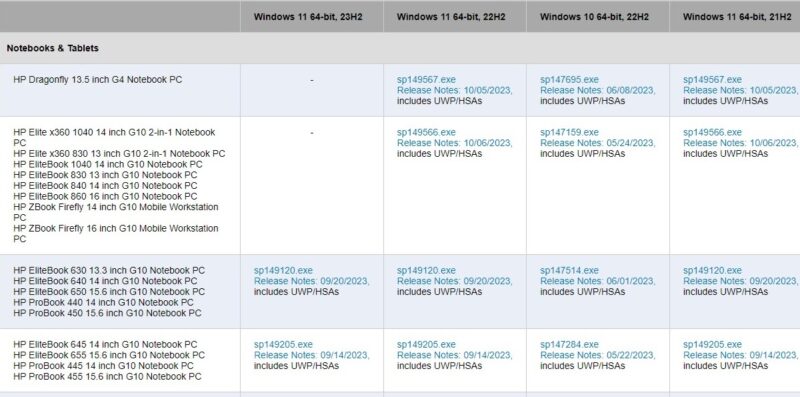Open Release Notes 10/05/2023 in Windows 11 22H2 column
The height and width of the screenshot is (397, 800).
(455, 90)
